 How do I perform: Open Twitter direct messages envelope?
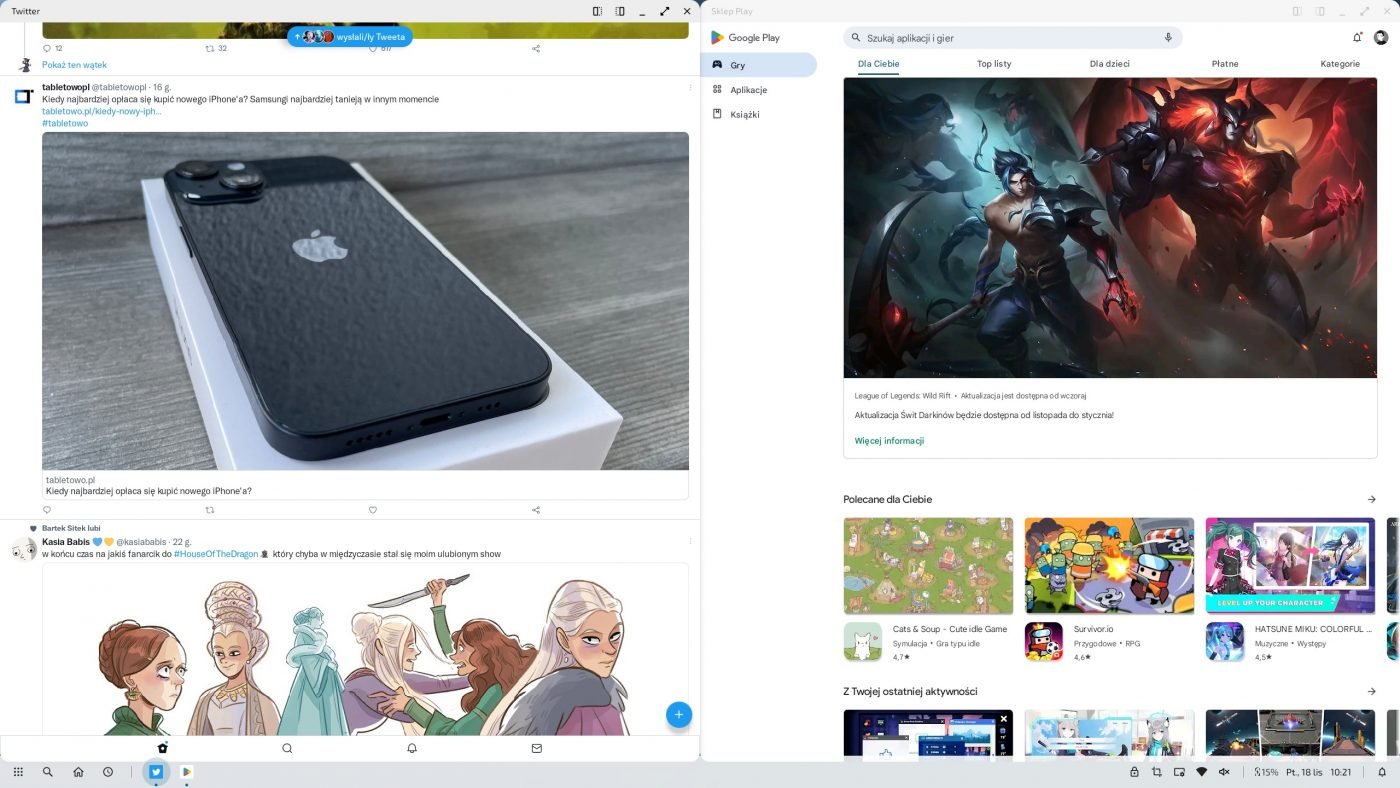537,748
